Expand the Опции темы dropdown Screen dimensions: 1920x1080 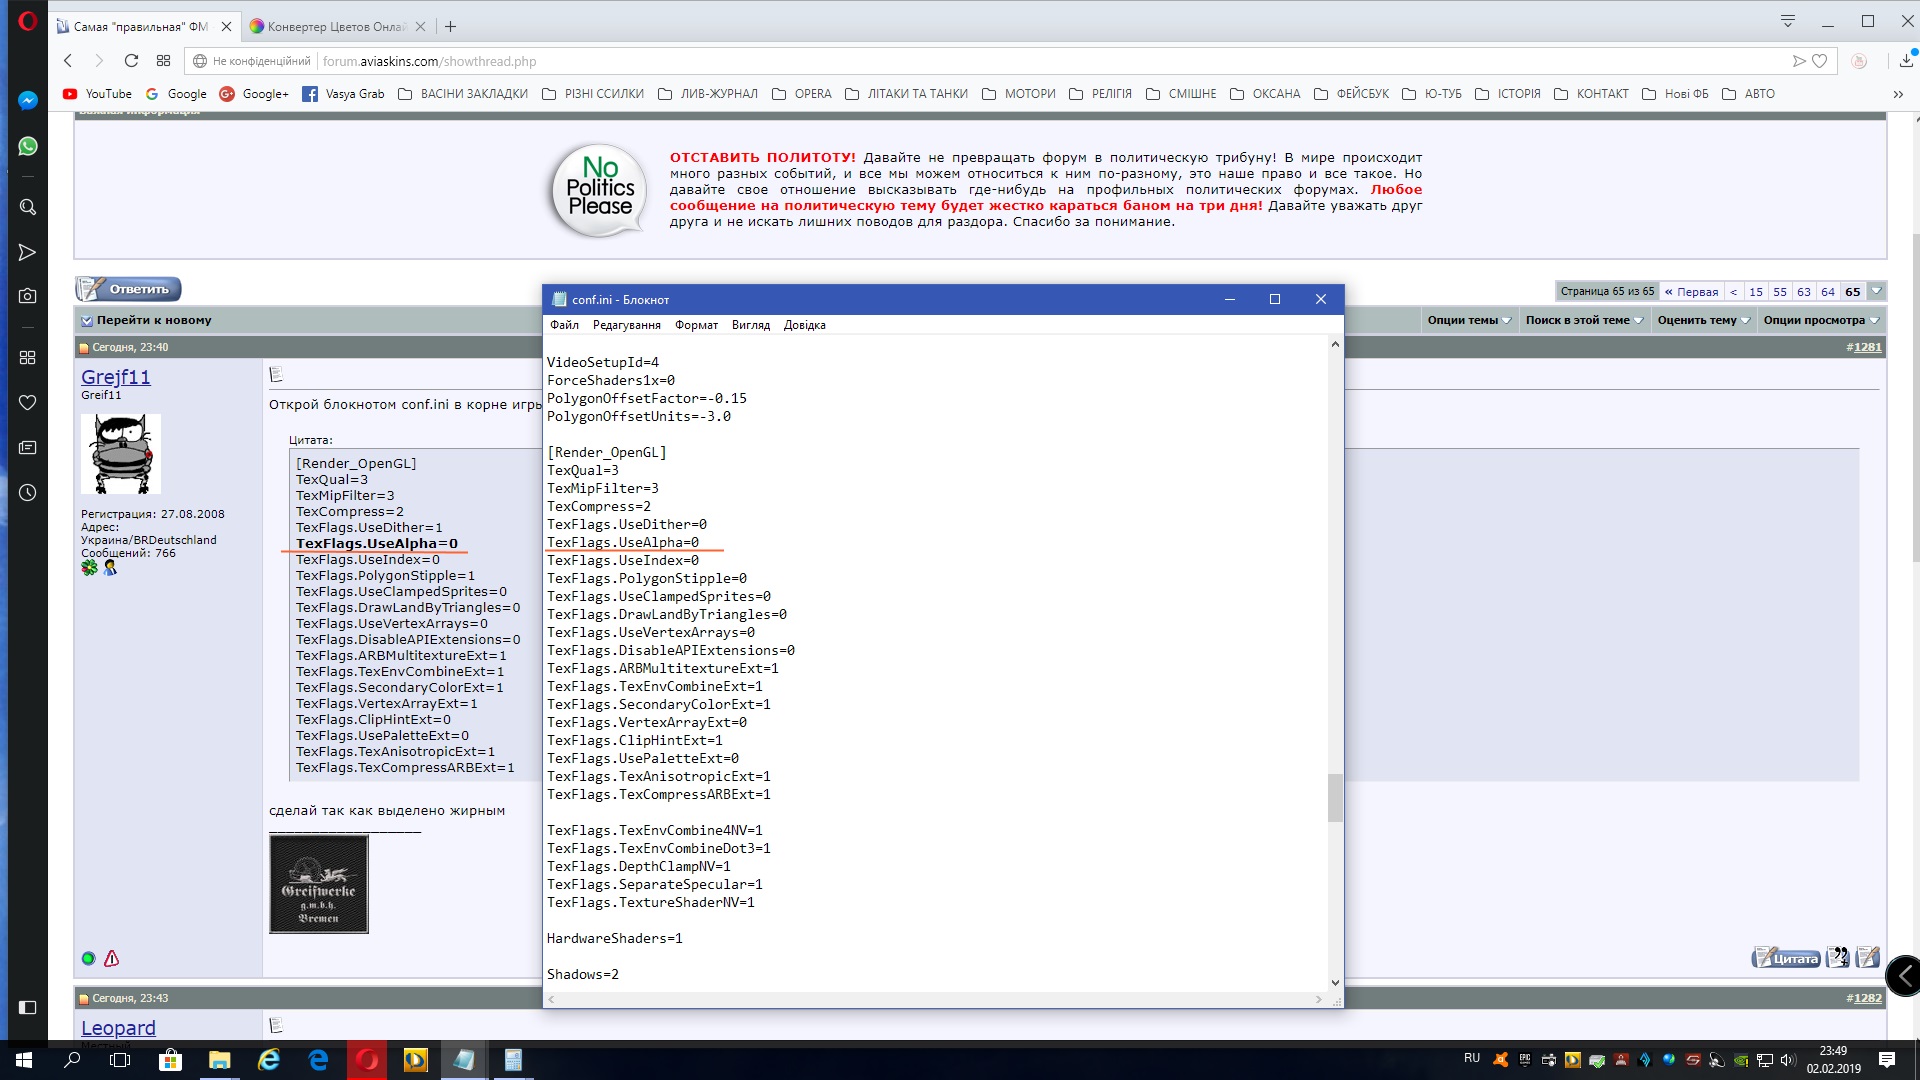pyautogui.click(x=1468, y=320)
